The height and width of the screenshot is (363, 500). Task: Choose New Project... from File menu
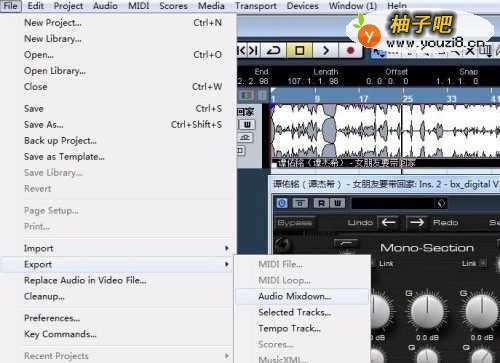coord(118,23)
